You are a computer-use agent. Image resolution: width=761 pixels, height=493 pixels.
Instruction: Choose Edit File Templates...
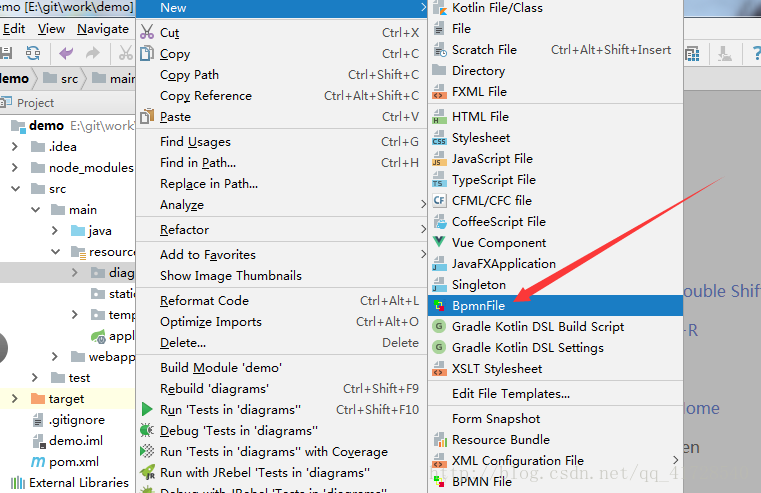coord(511,394)
